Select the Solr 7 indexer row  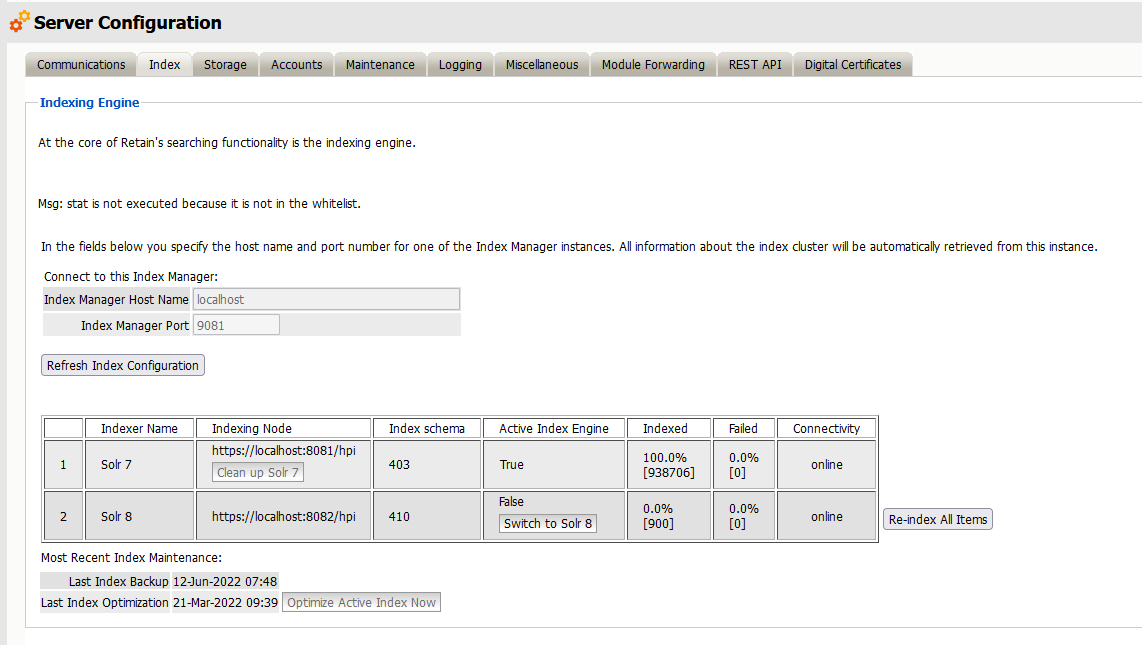click(139, 464)
